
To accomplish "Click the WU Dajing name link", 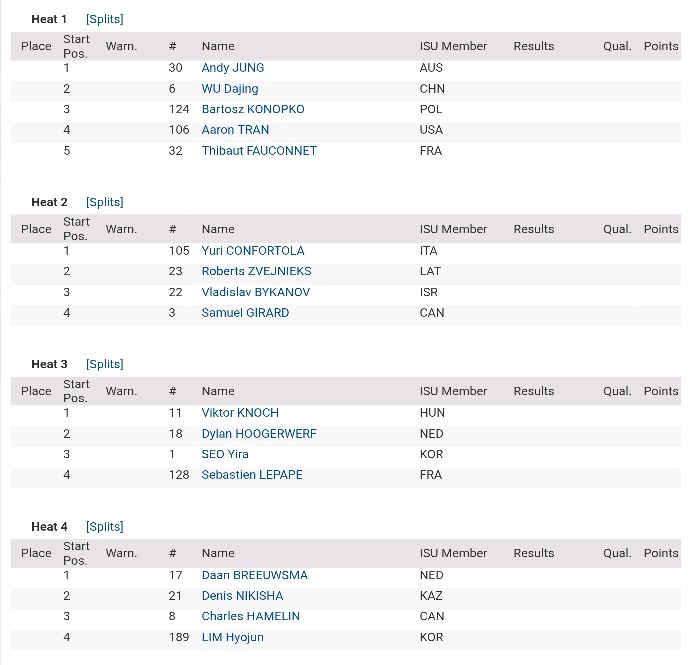I will tap(230, 89).
